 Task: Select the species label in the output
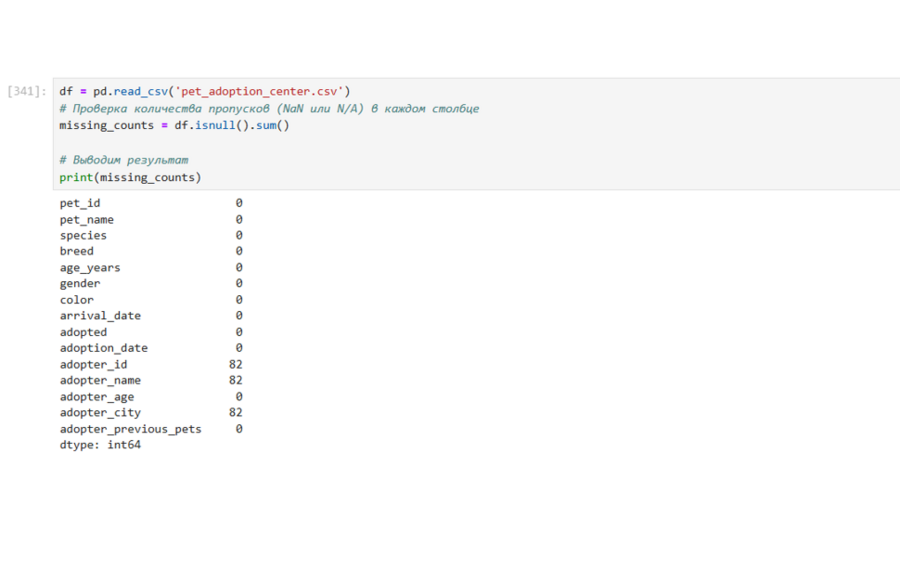(x=83, y=235)
